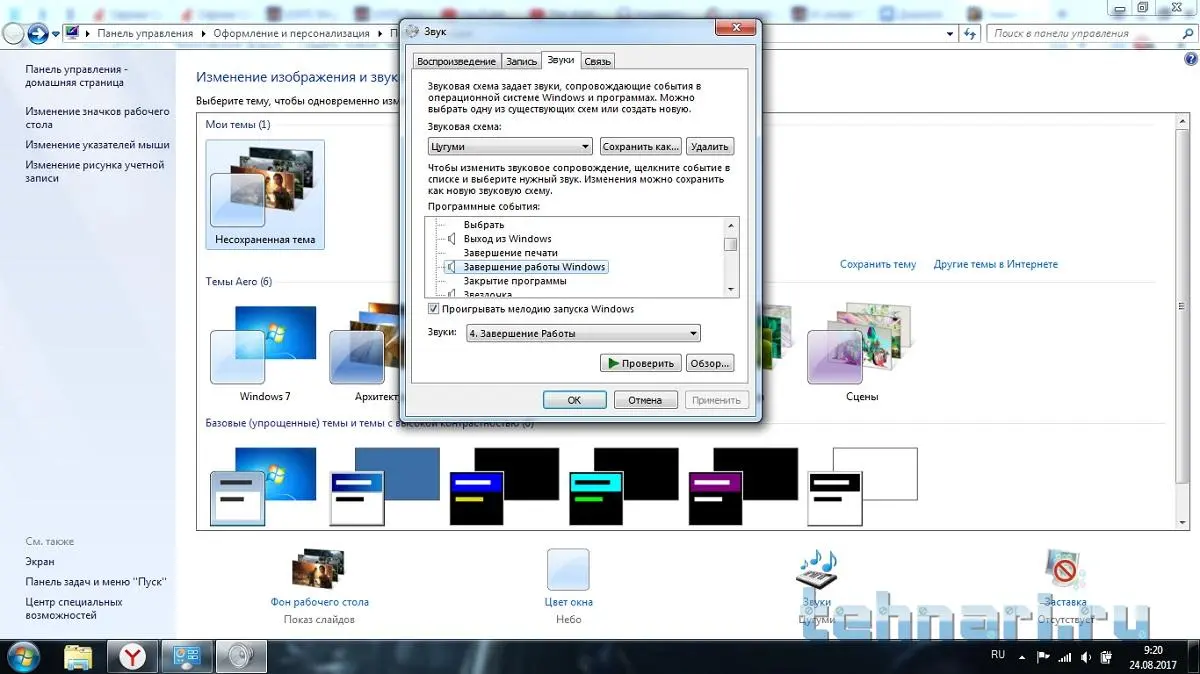The image size is (1200, 674).
Task: Open the Звуки dropdown showing Завершение Работы
Action: (x=583, y=333)
